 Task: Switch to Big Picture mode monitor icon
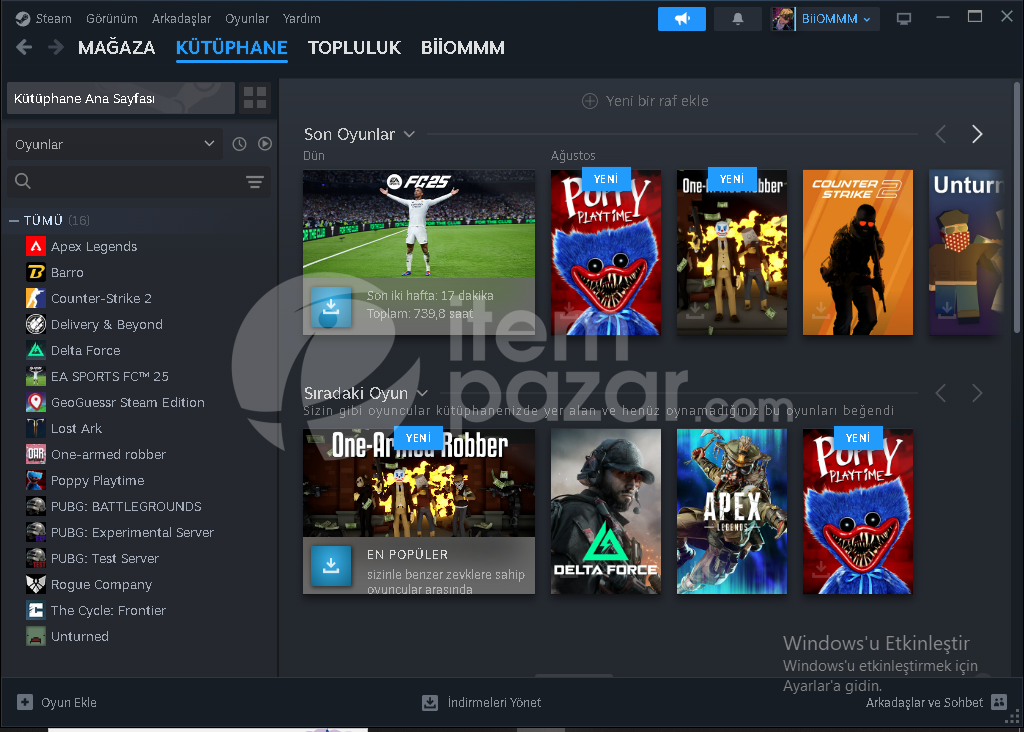point(904,19)
